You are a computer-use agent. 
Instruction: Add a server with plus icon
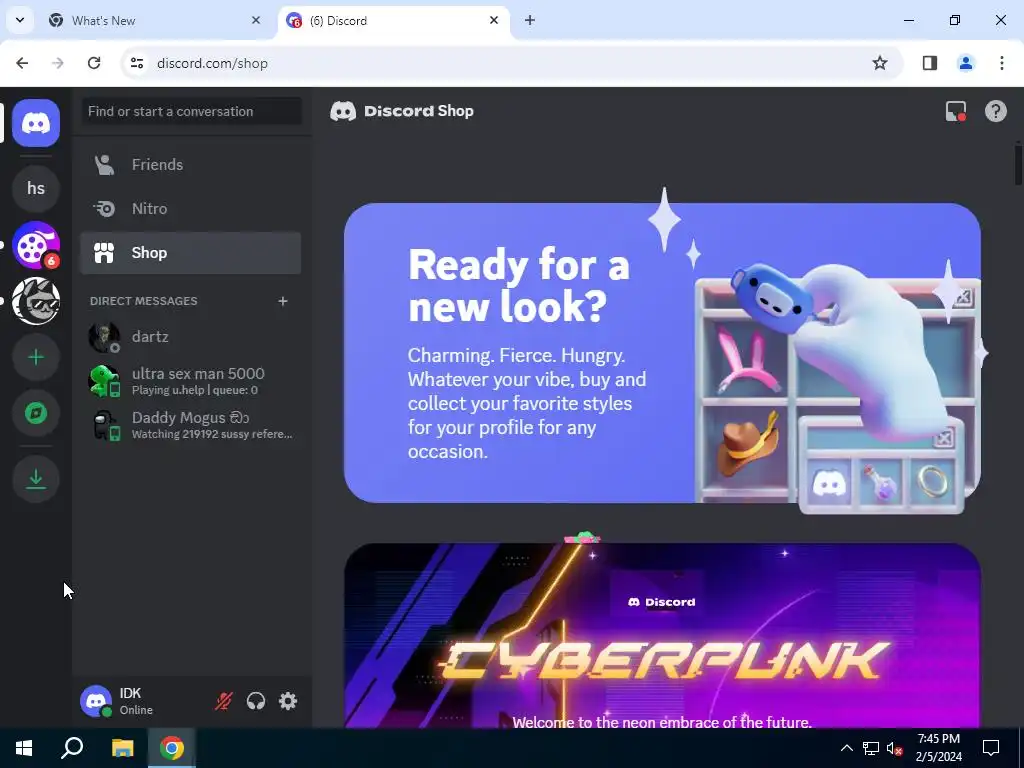[x=36, y=357]
